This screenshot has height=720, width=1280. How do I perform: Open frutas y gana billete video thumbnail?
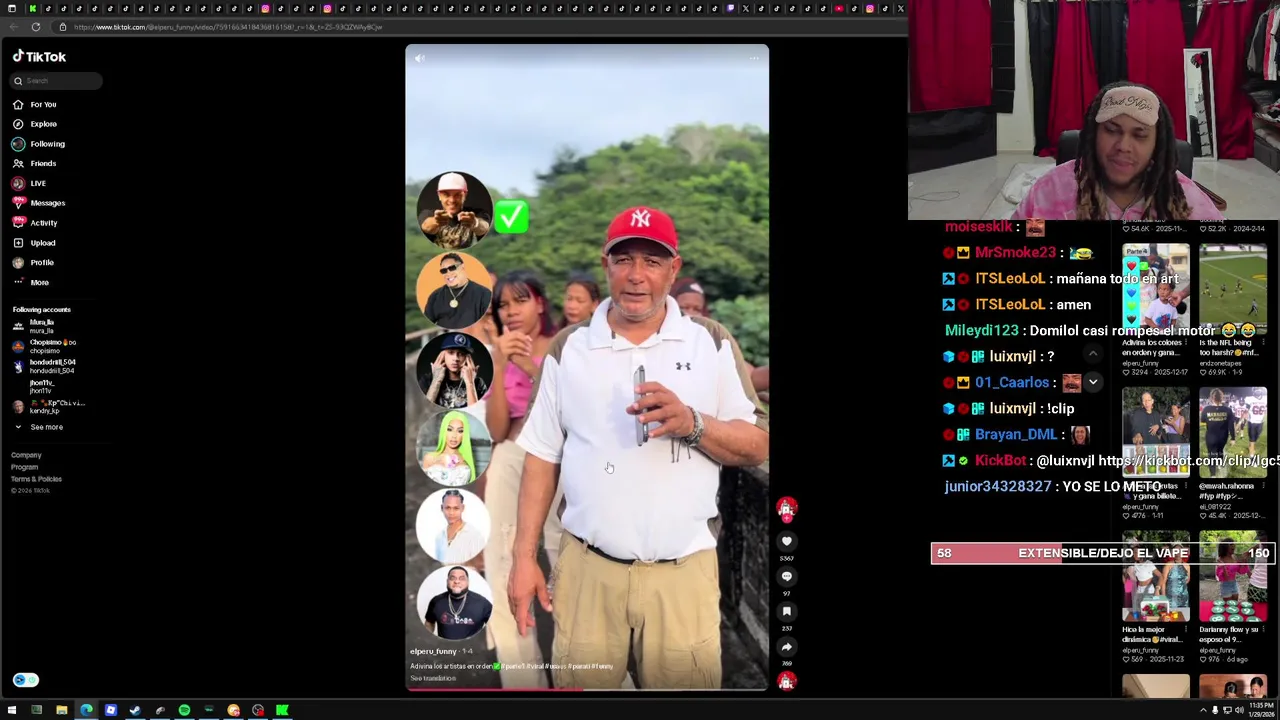(1156, 433)
